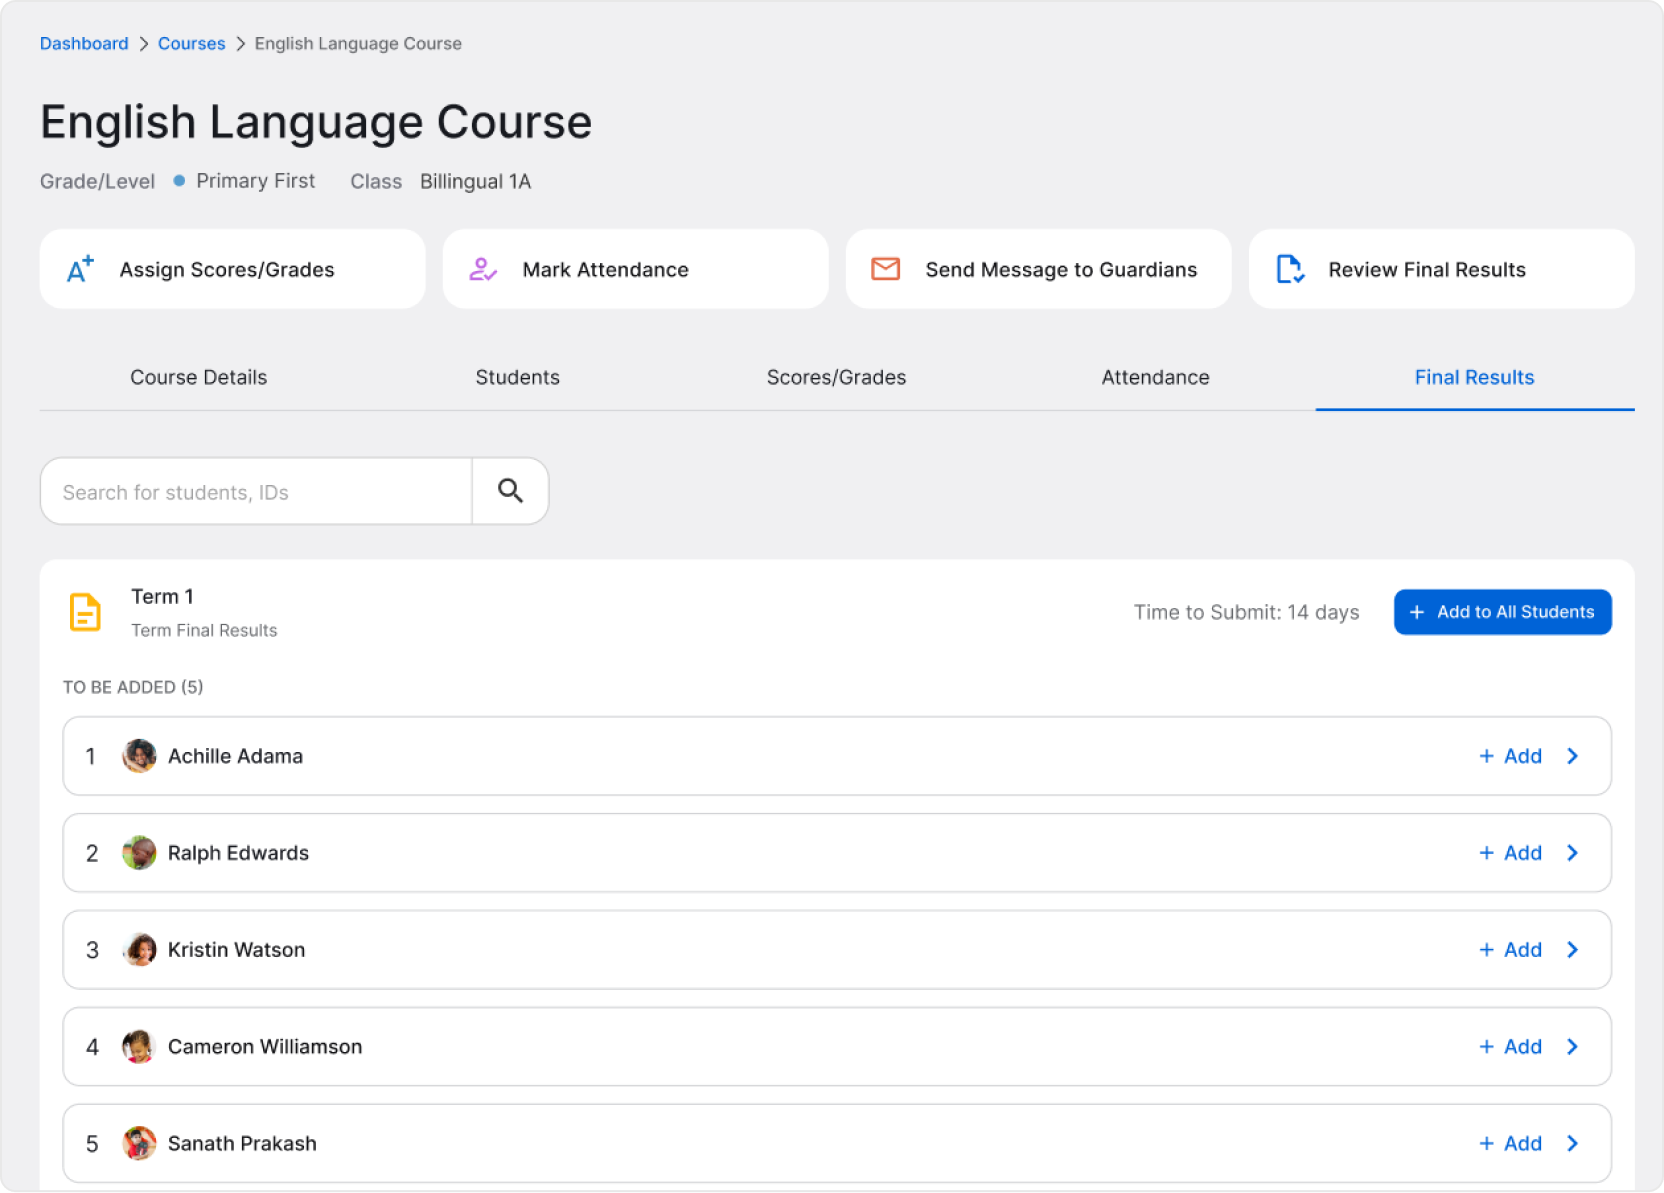
Task: Click the yellow Term 1 document icon
Action: tap(85, 611)
